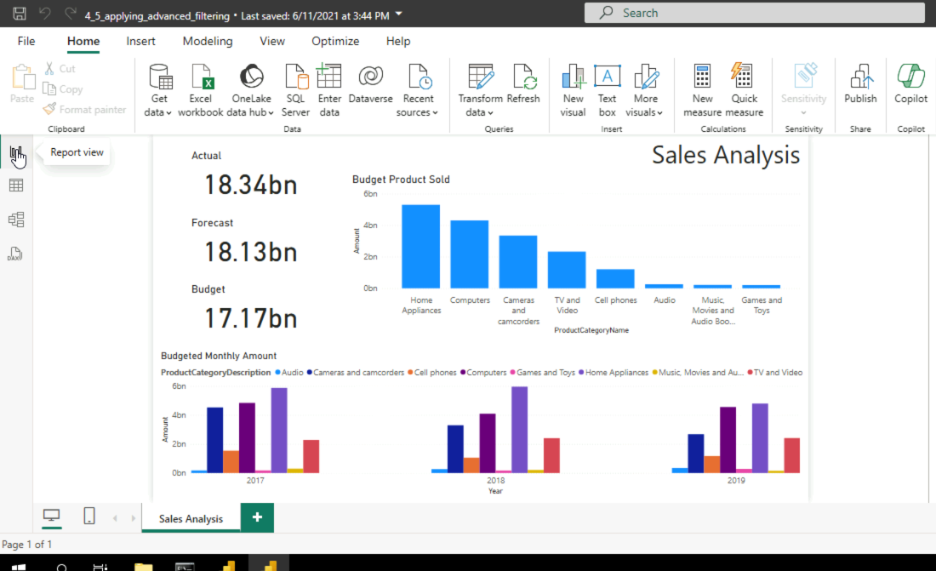Click the Undo arrow icon
Screen dimensions: 936x572
[x=45, y=13]
